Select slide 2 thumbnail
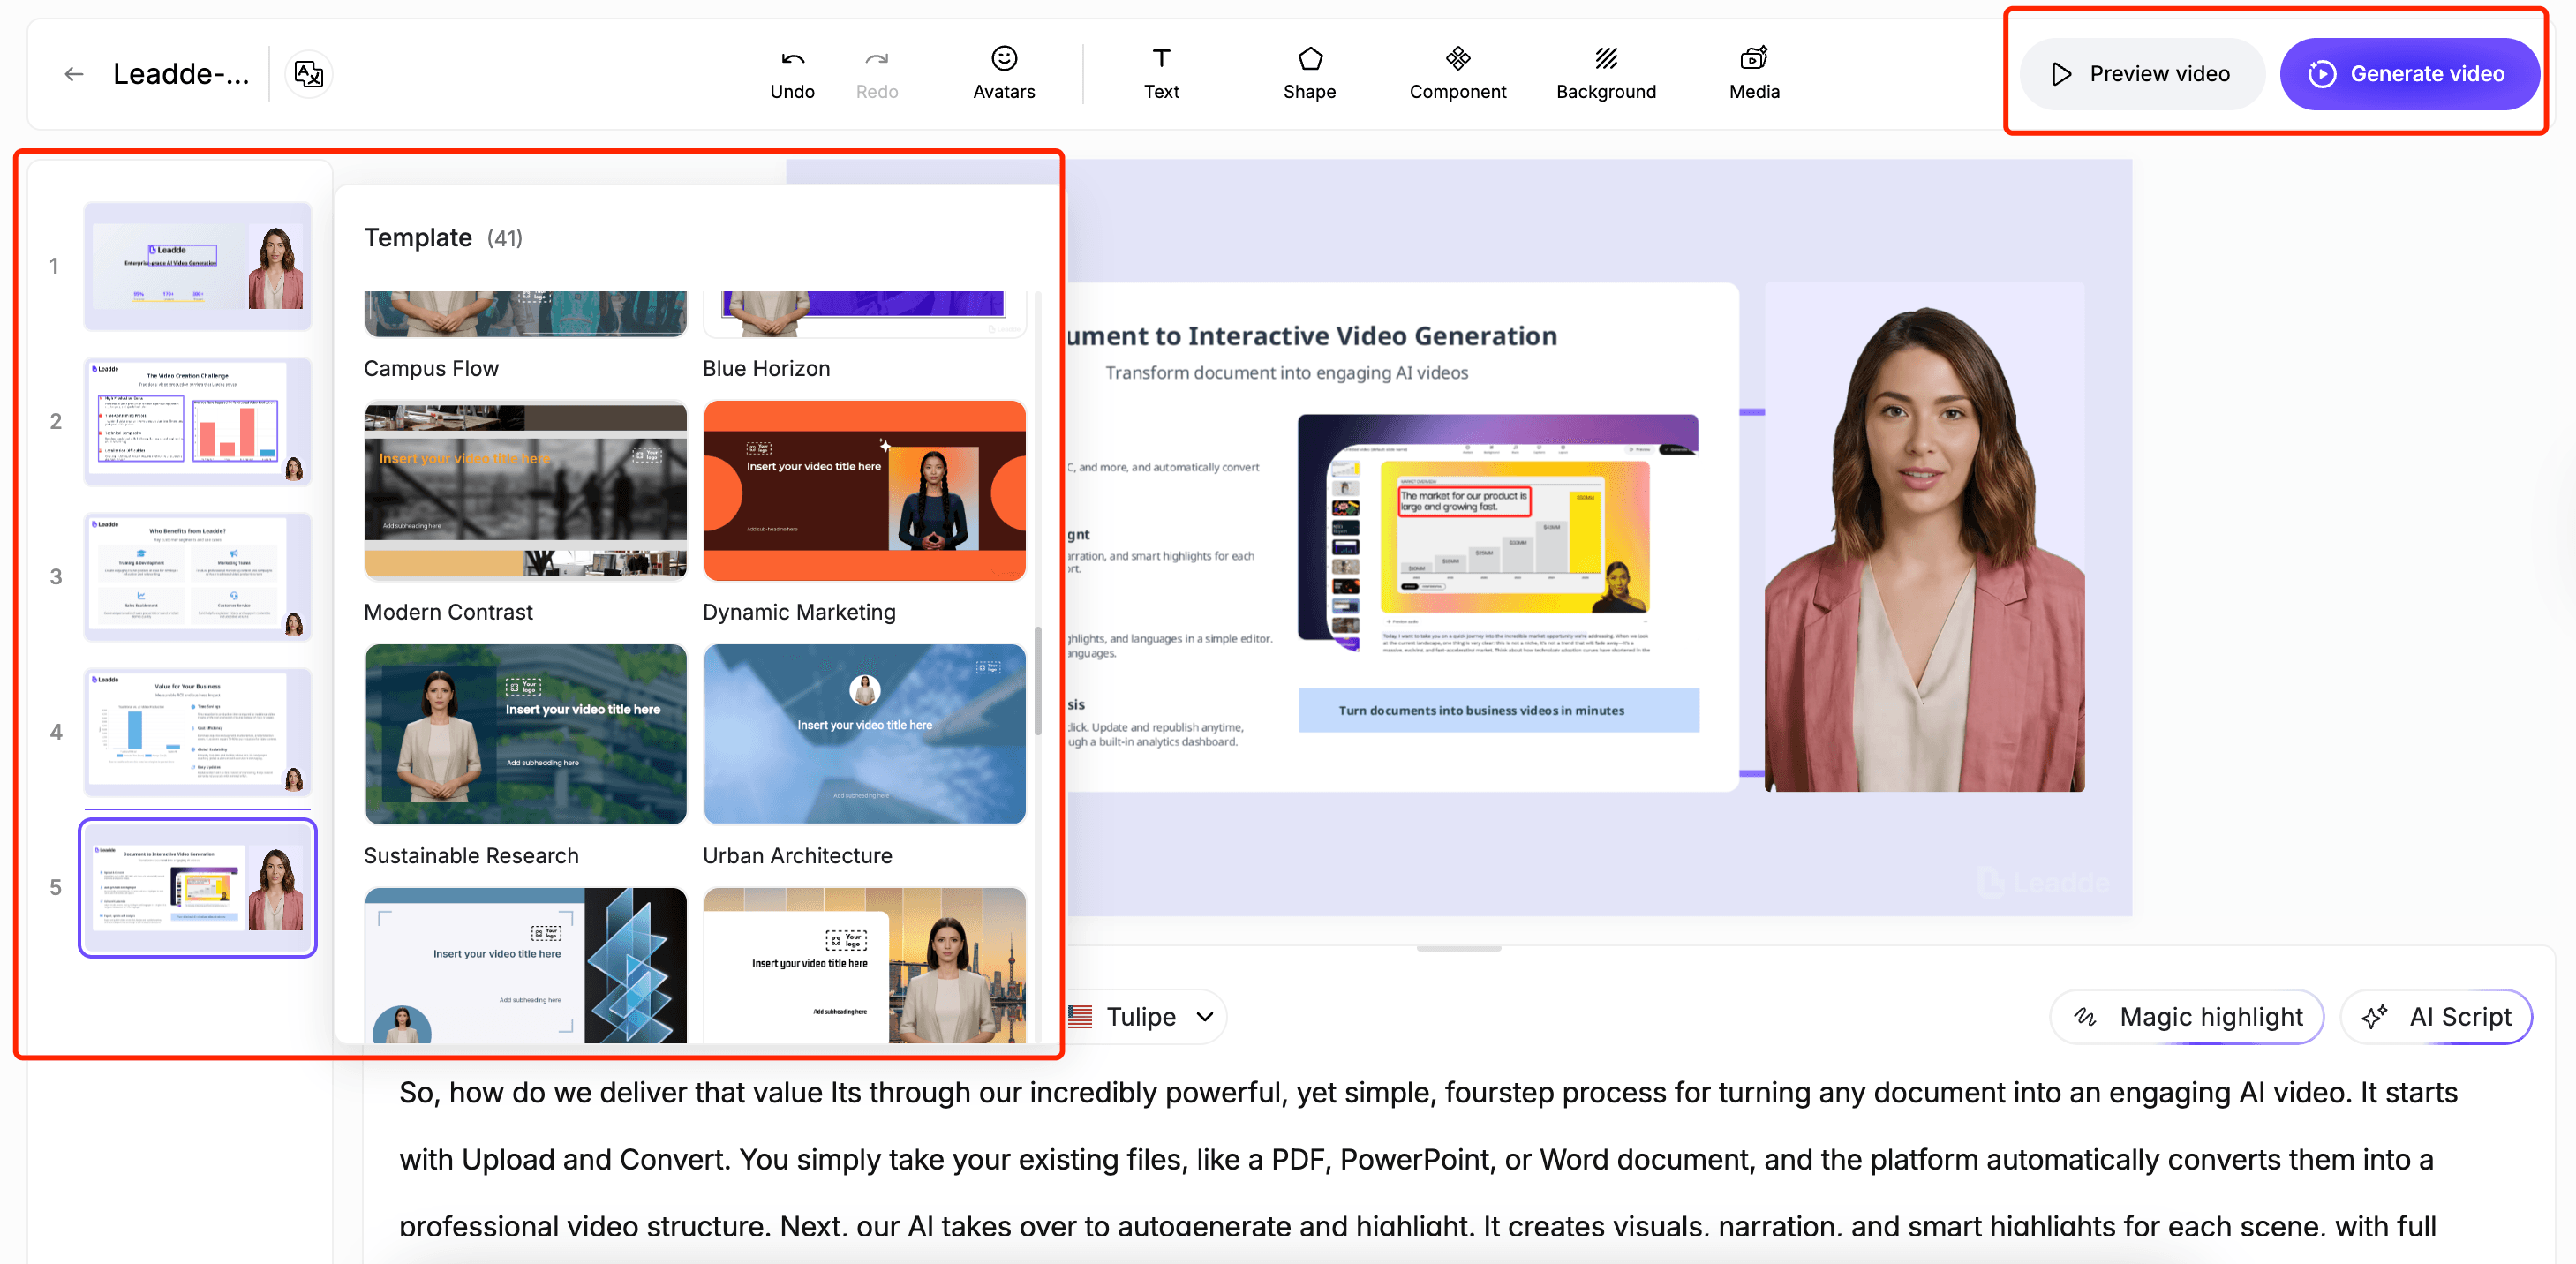 click(197, 422)
